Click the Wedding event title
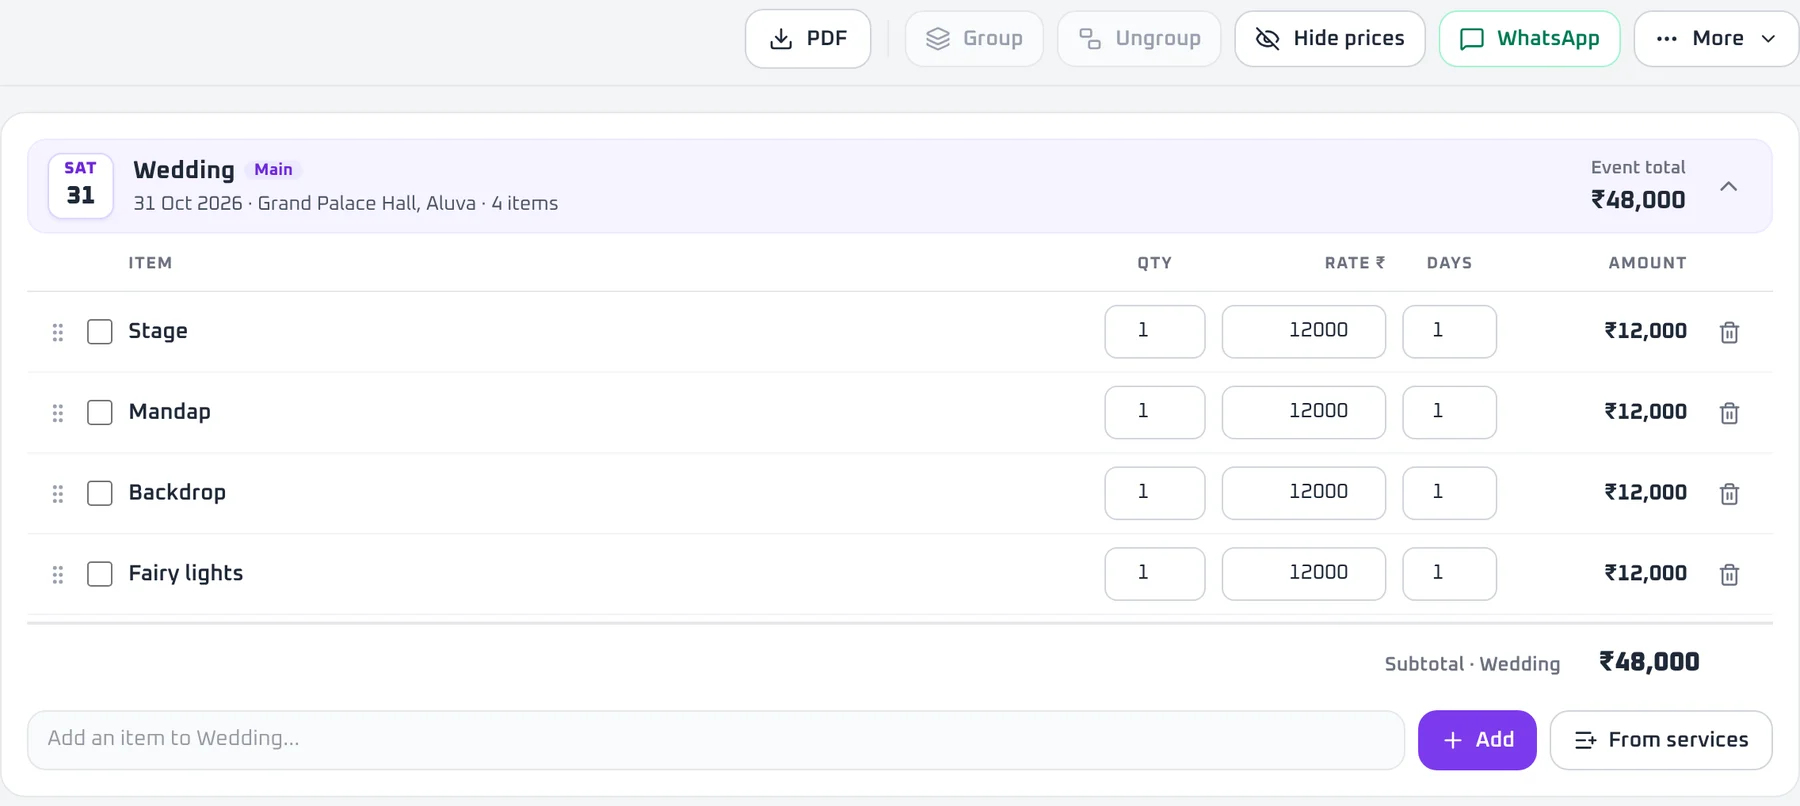This screenshot has width=1800, height=806. click(184, 170)
